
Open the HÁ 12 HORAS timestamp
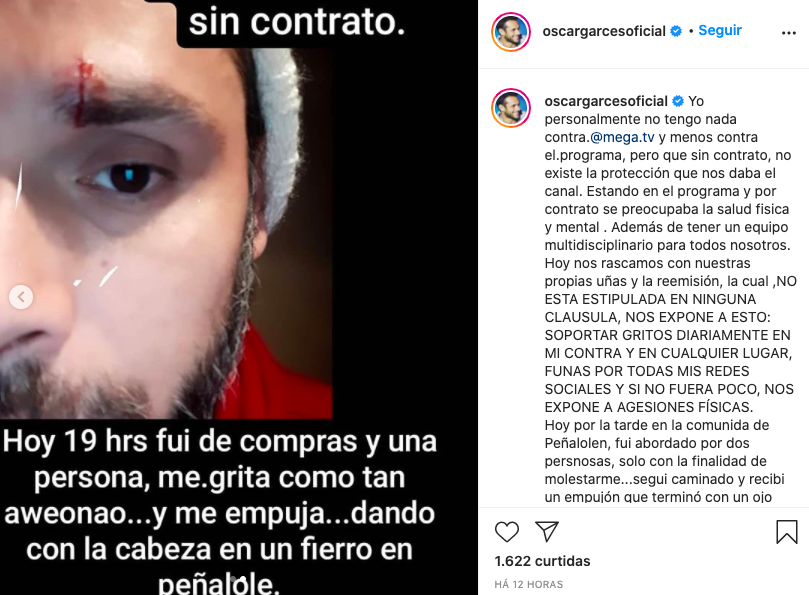(x=528, y=584)
